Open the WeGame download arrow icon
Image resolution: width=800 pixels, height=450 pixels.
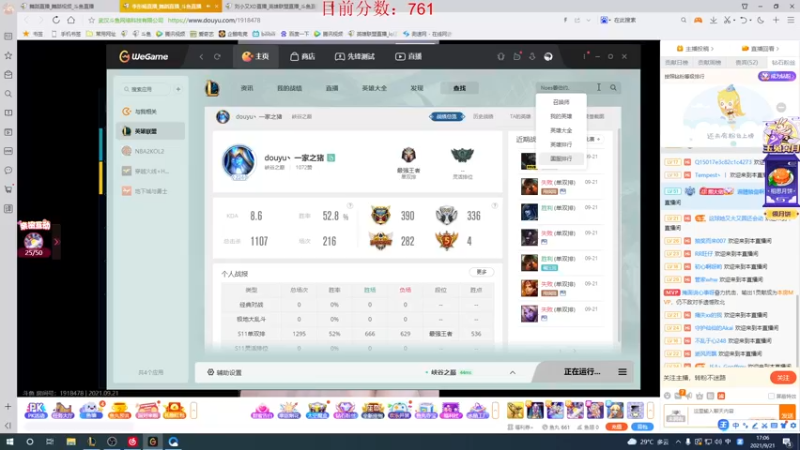532,57
